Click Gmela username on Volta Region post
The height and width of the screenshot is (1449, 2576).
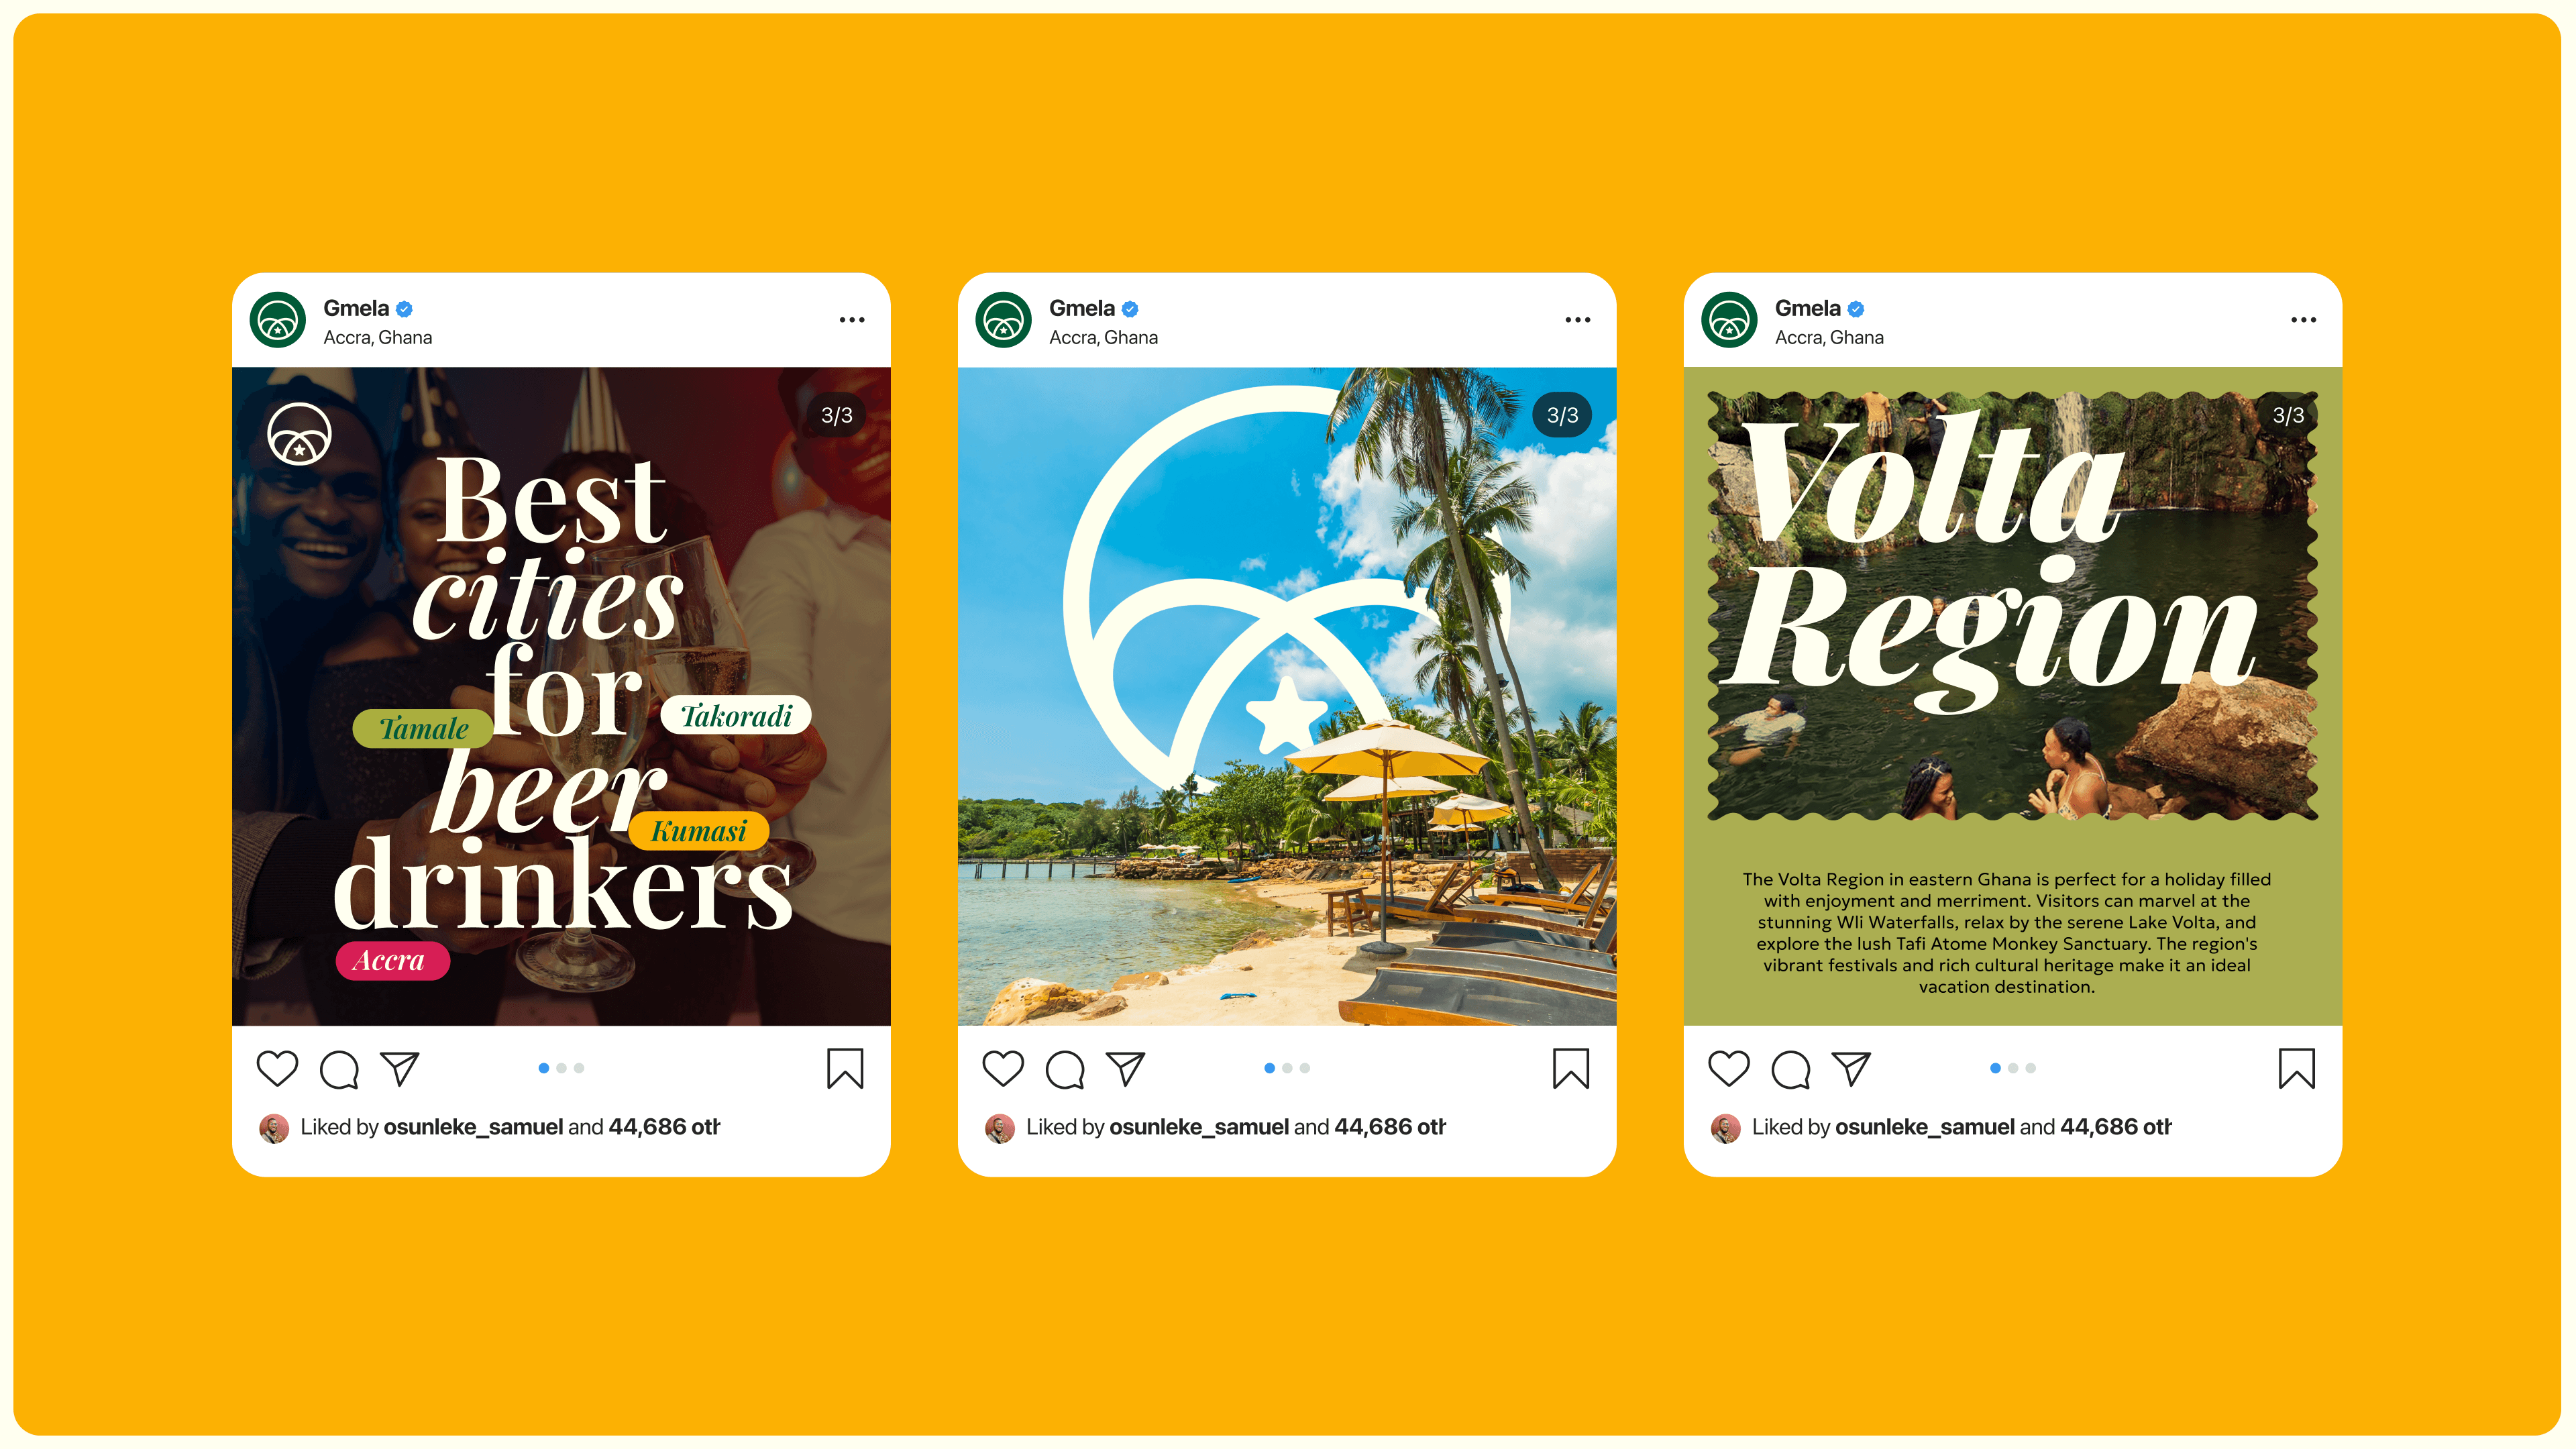[1807, 308]
